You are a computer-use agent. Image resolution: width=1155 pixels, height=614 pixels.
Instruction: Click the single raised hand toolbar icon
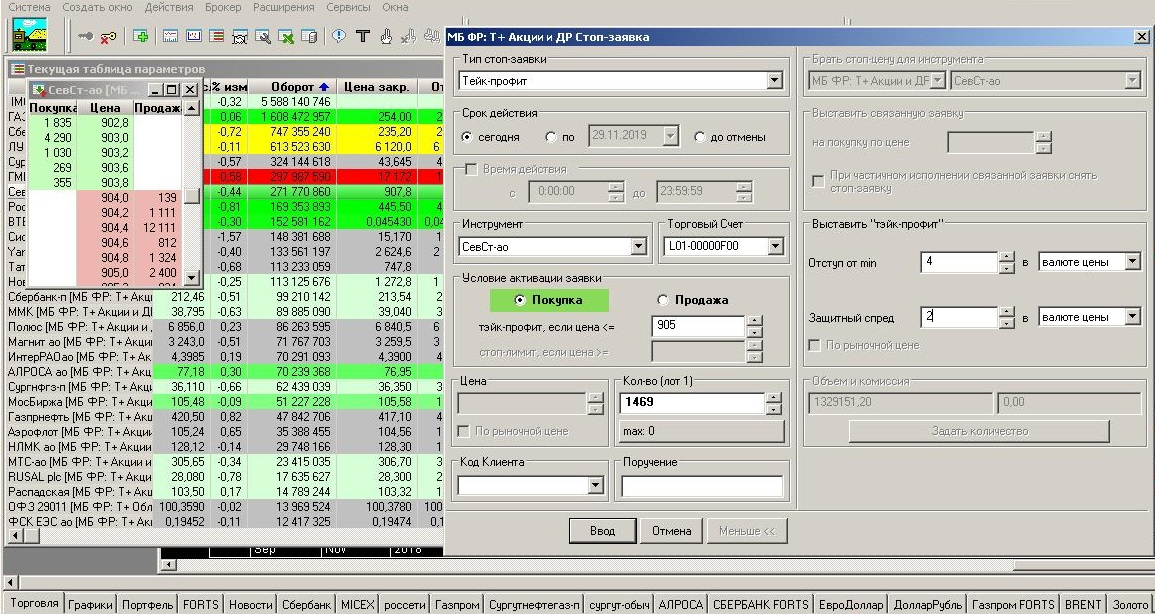pyautogui.click(x=386, y=36)
